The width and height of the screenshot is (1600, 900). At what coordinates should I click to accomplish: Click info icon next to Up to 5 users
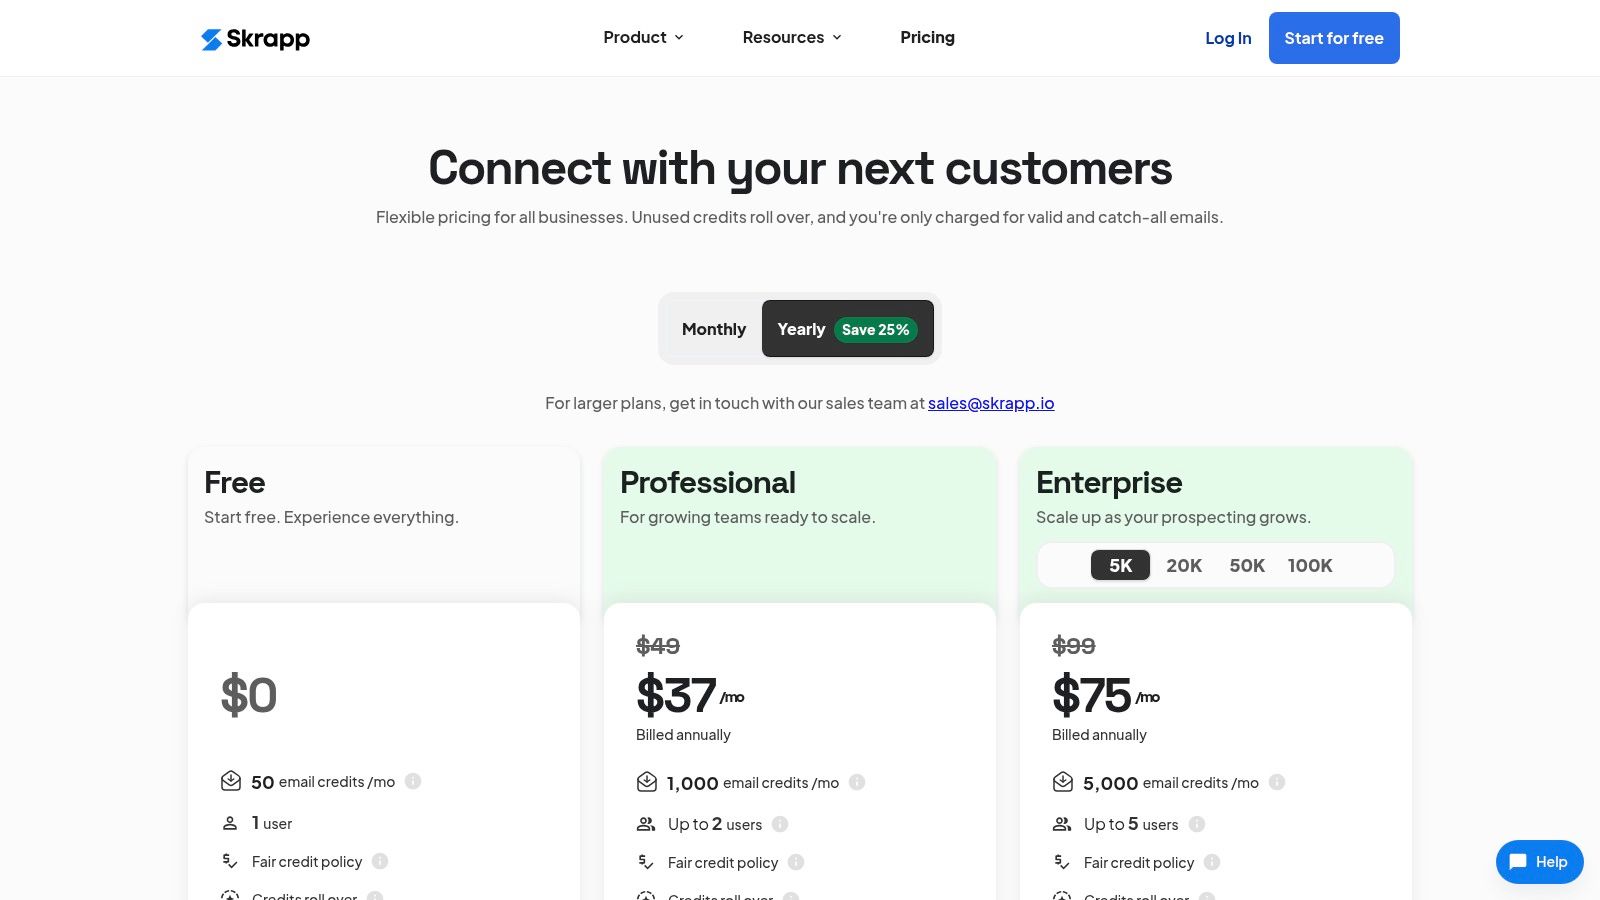click(1197, 824)
